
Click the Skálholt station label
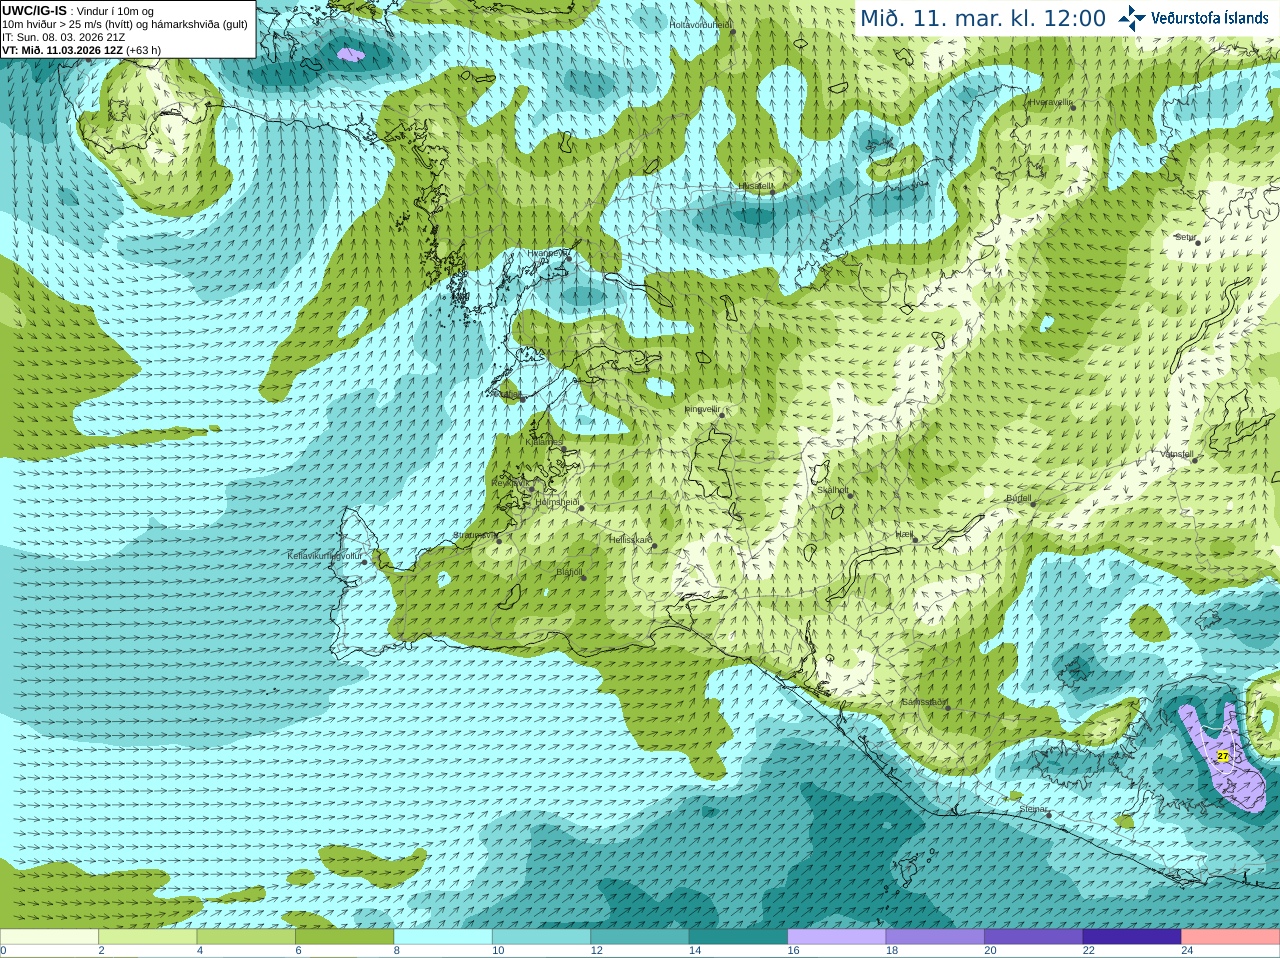(833, 491)
